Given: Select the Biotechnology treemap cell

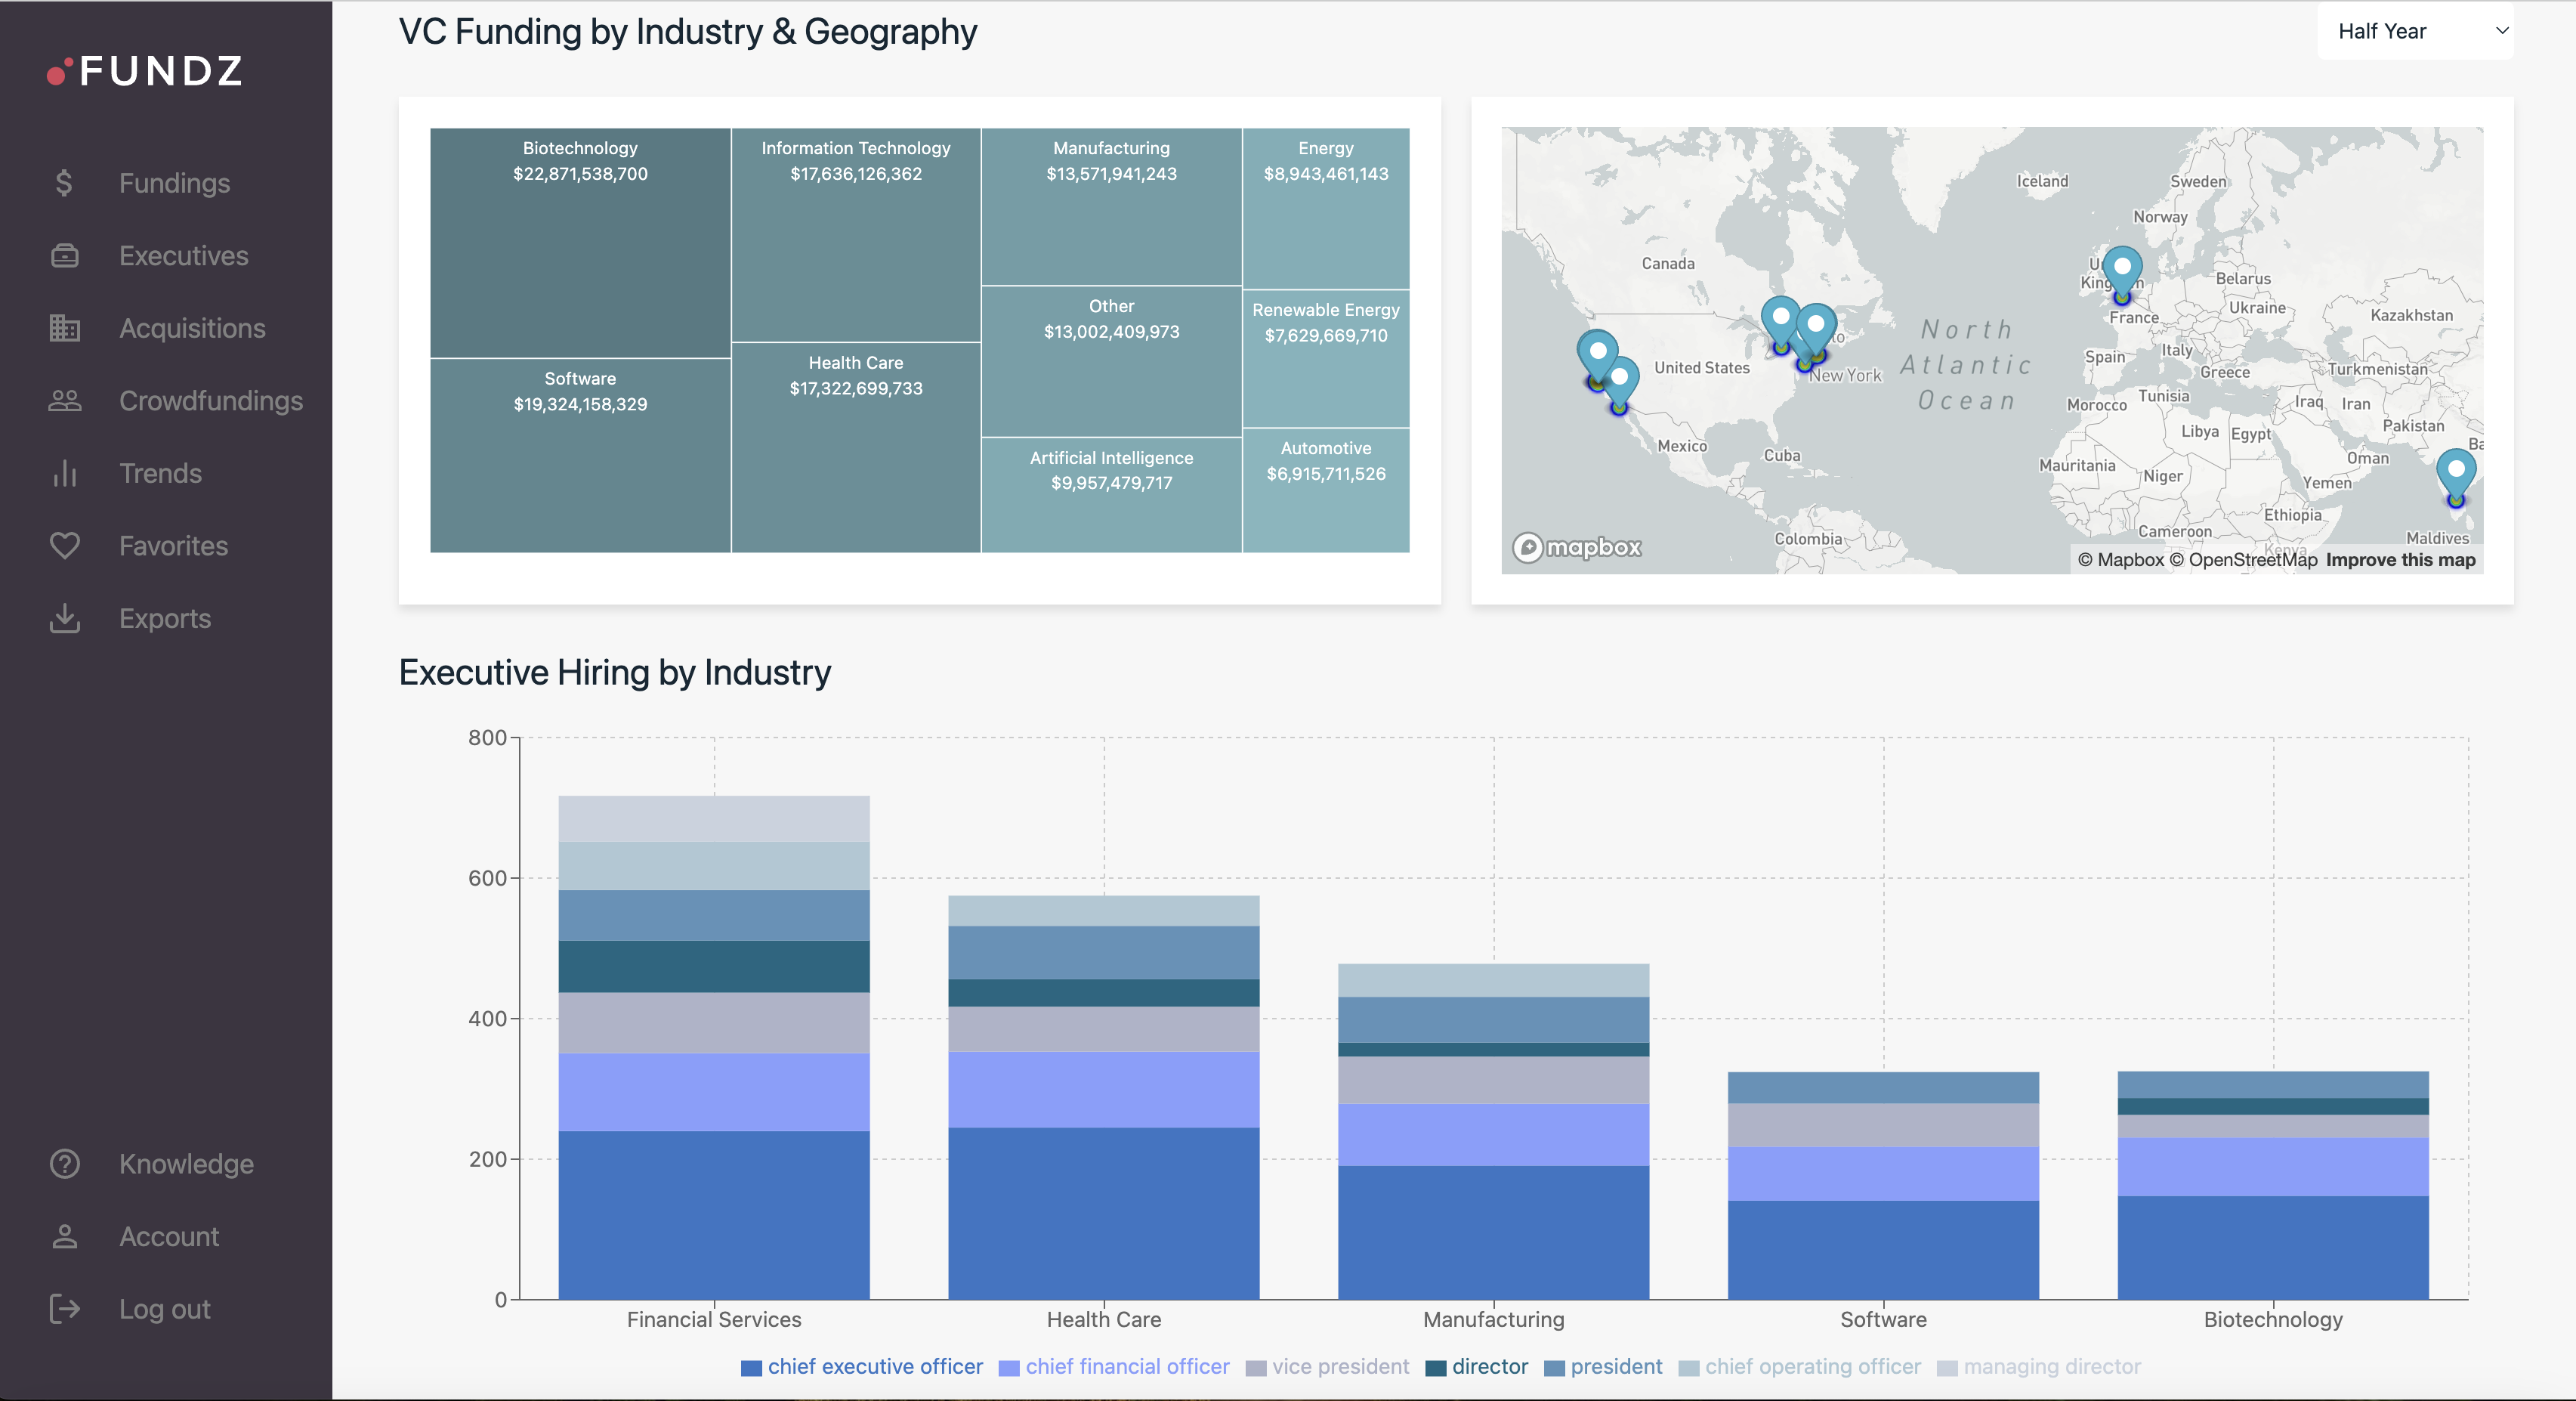Looking at the screenshot, I should click(x=579, y=242).
